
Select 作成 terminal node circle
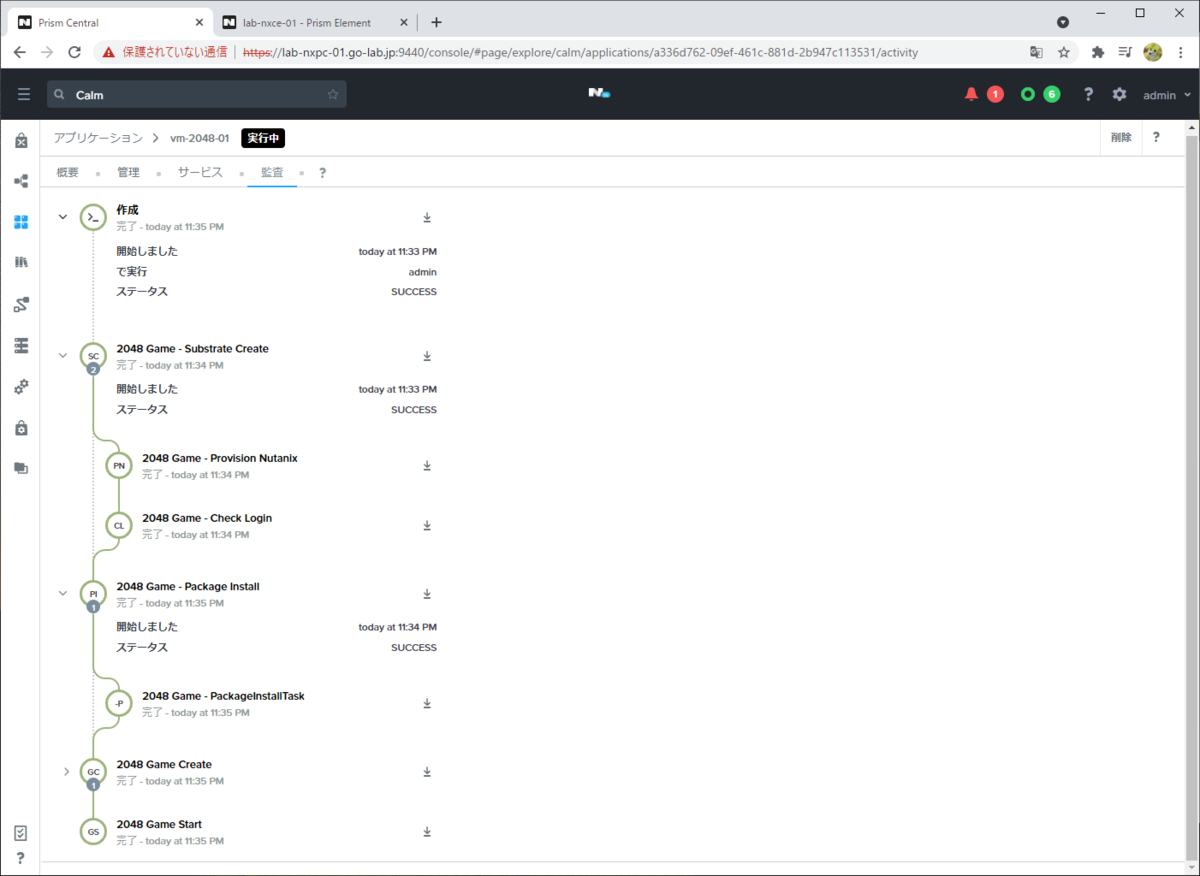click(x=93, y=217)
